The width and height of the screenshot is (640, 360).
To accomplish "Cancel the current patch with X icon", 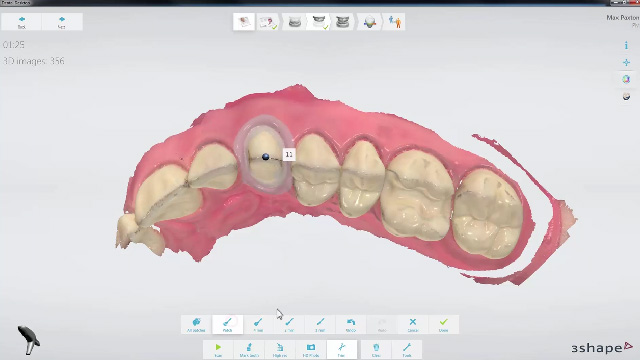I will click(x=413, y=324).
